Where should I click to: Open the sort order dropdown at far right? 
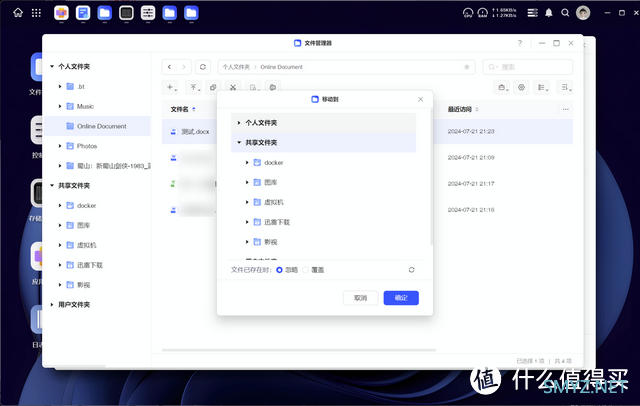[566, 87]
